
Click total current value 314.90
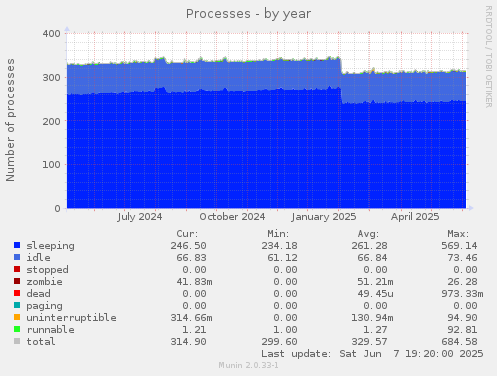coord(188,342)
